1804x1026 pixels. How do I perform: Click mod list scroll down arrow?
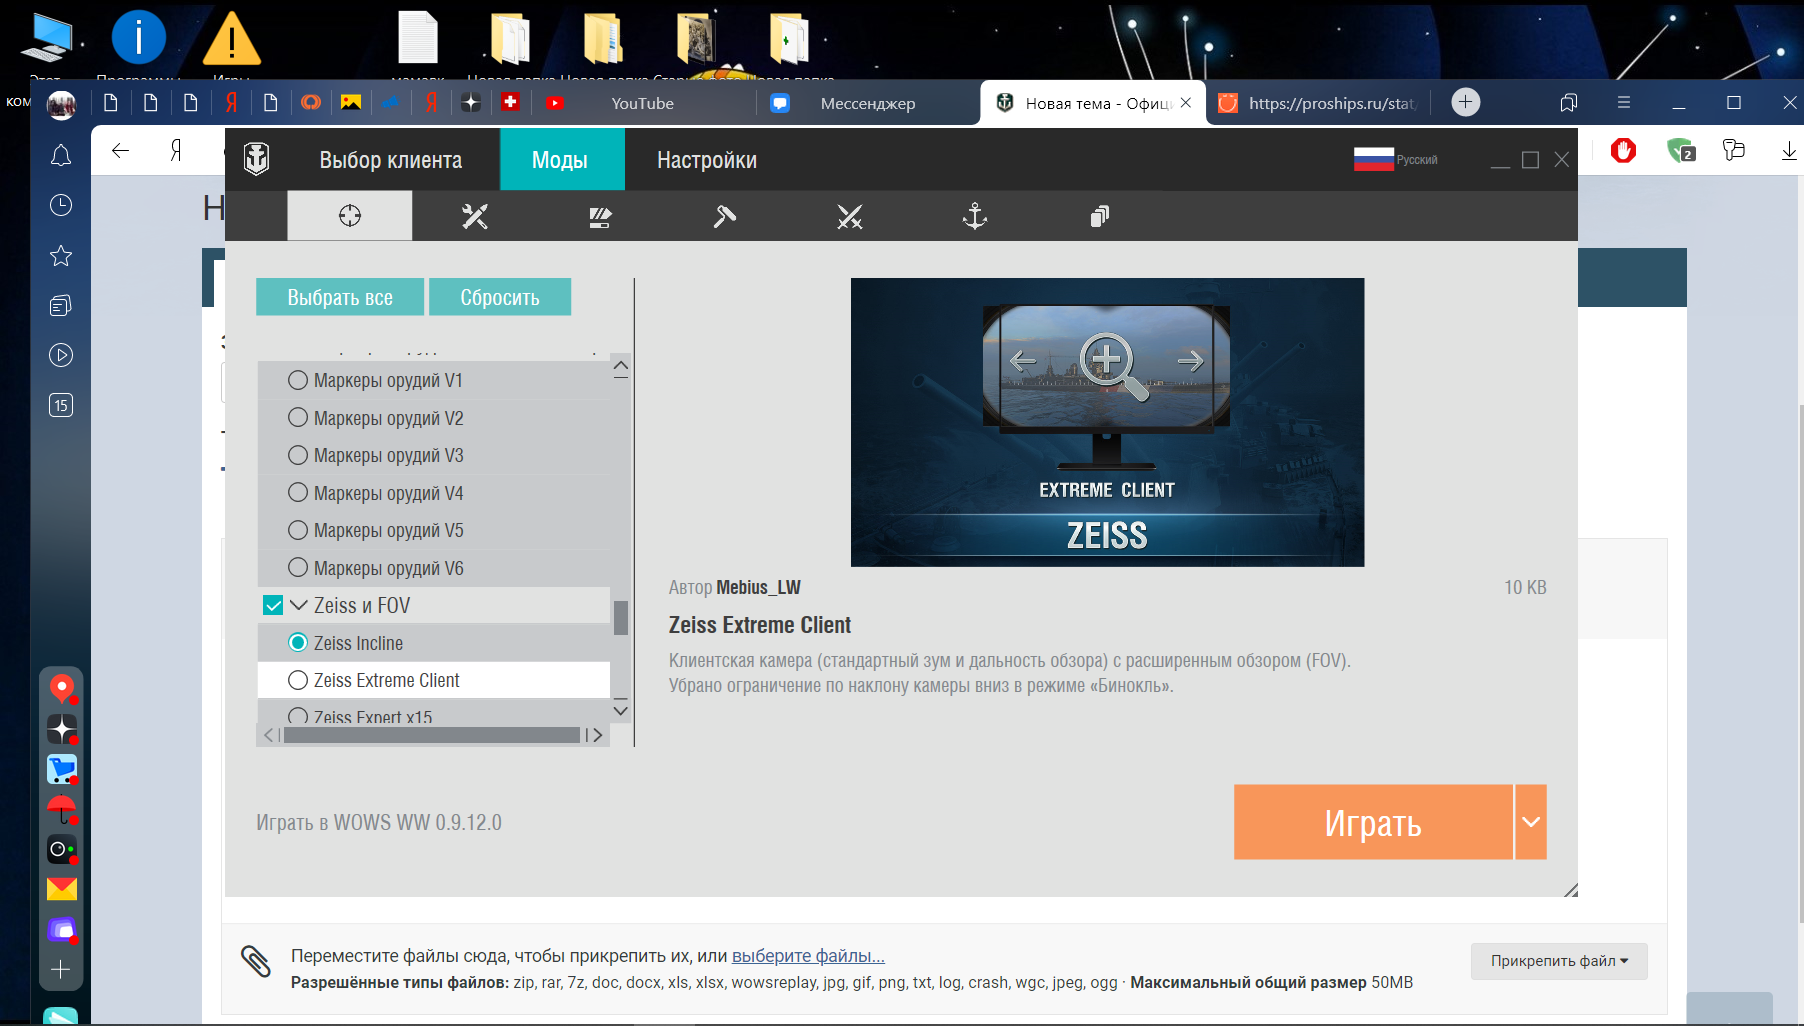click(621, 710)
